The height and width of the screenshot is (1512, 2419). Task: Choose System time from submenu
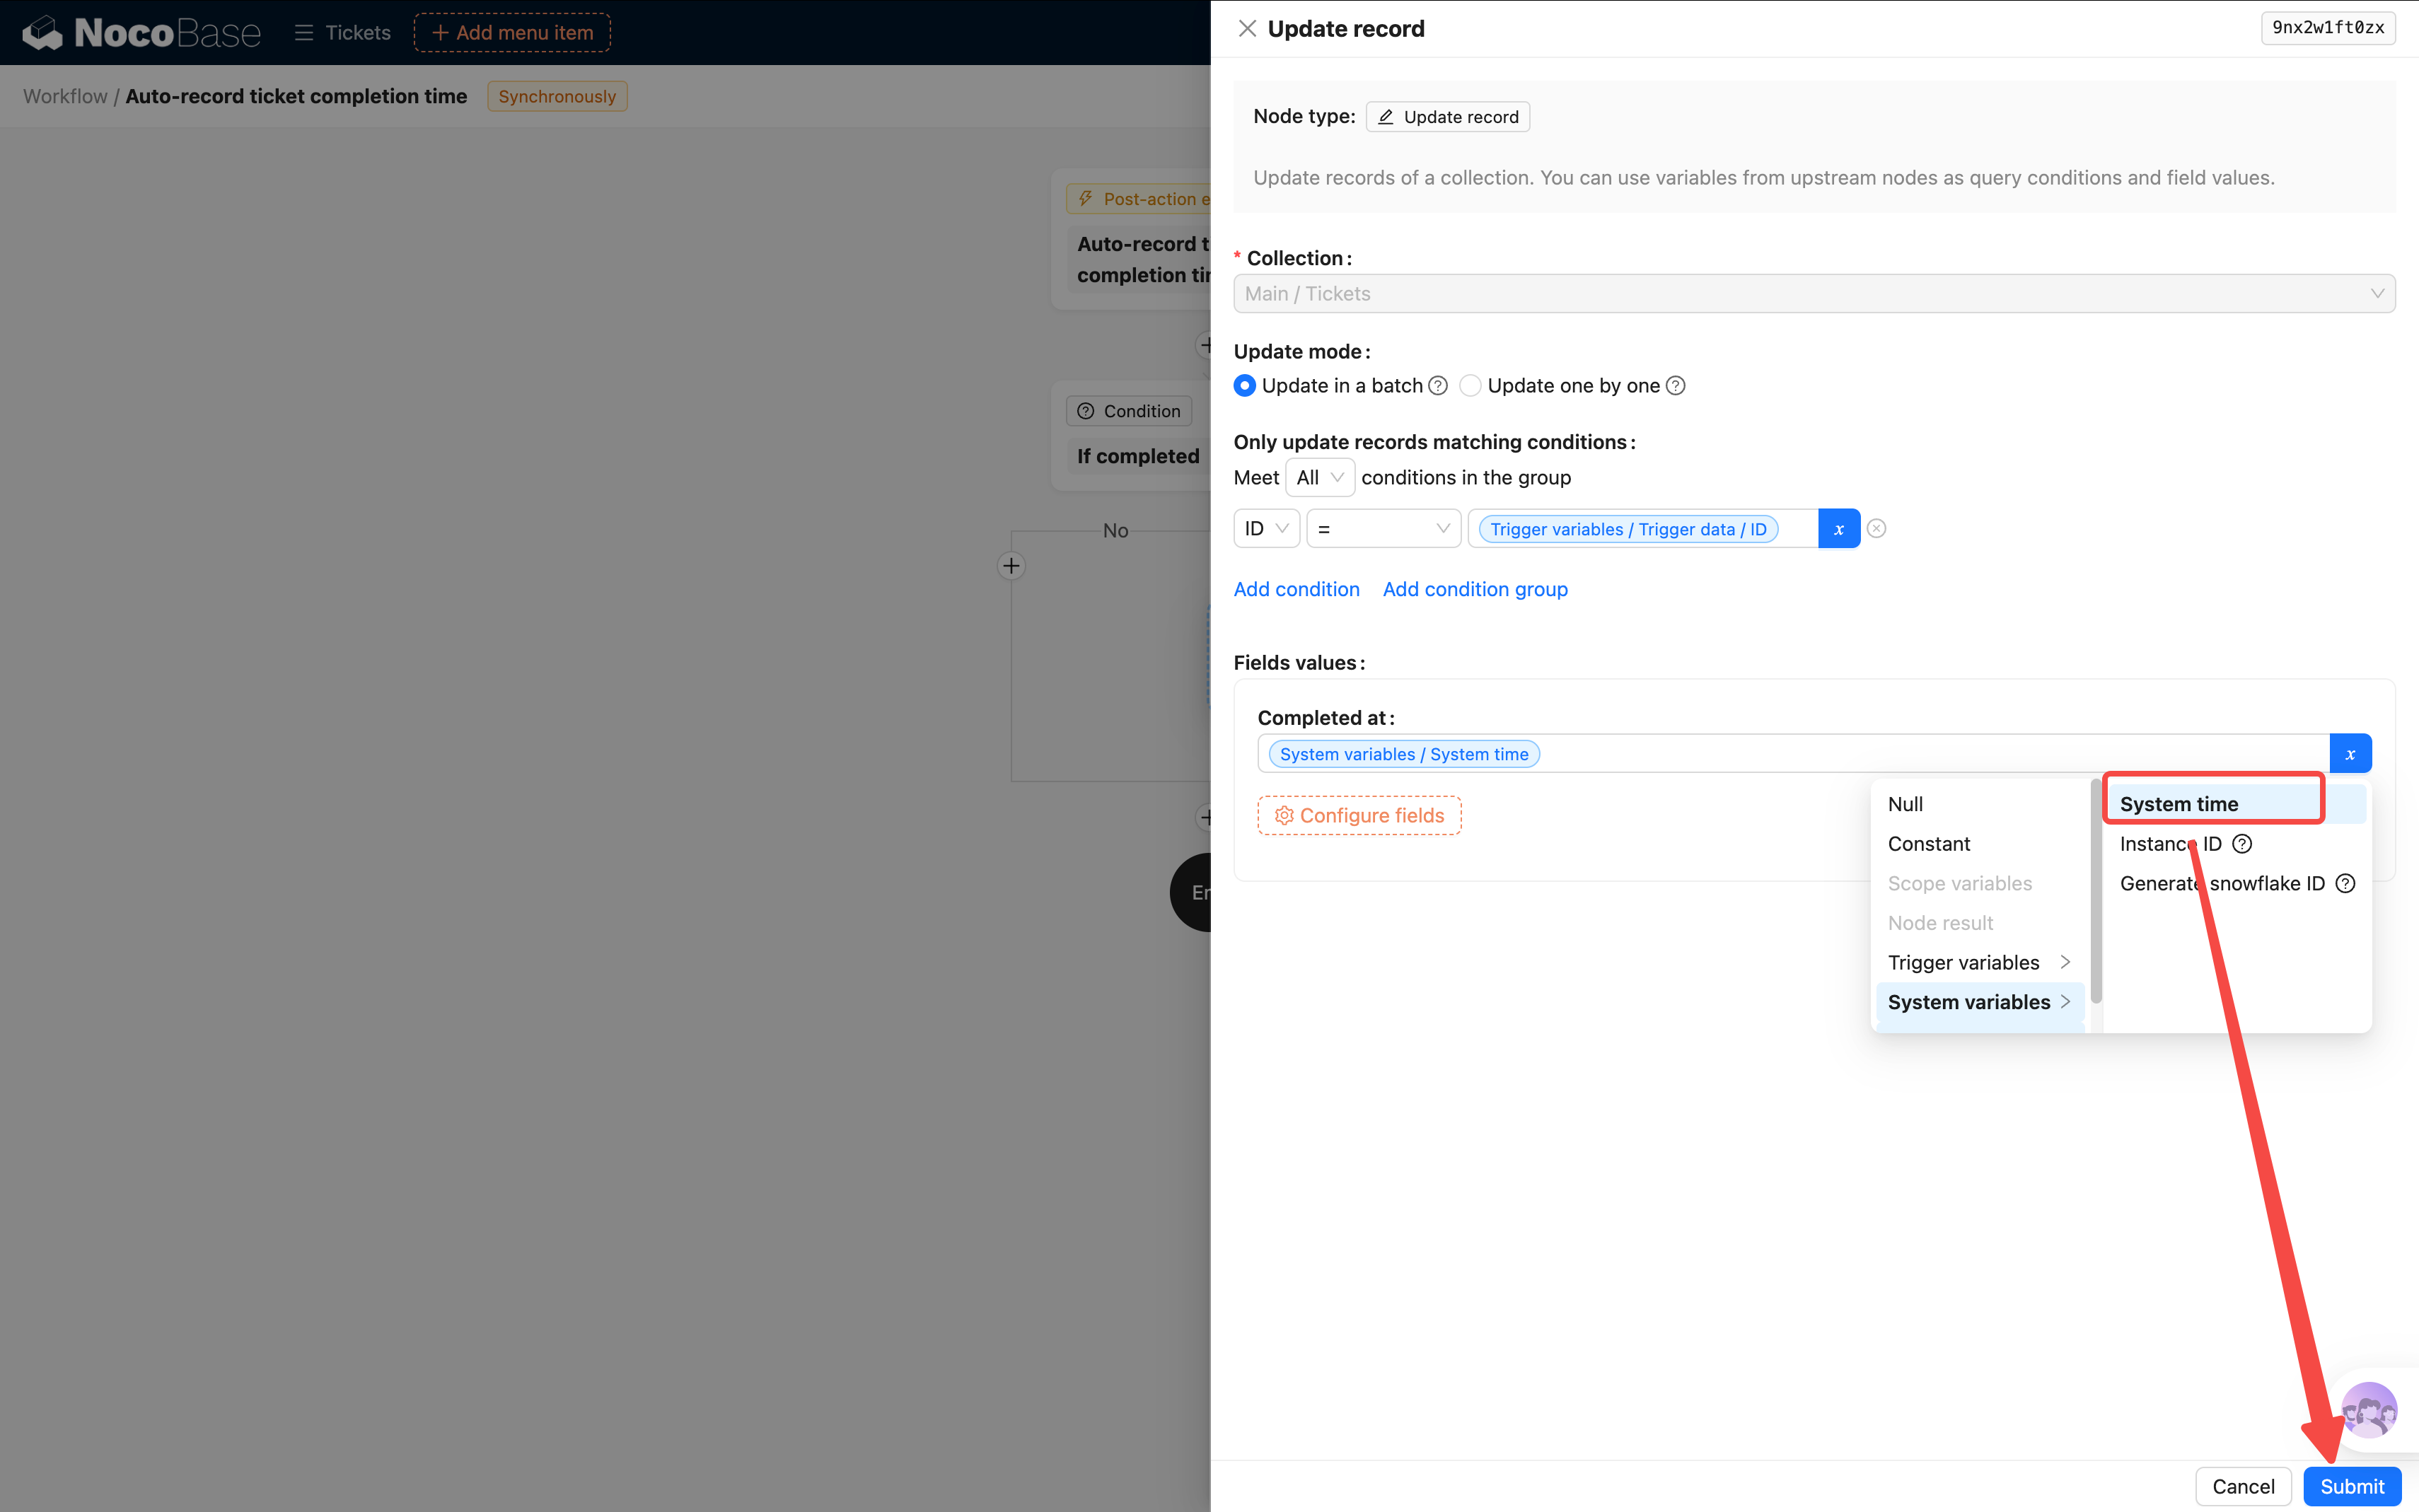(x=2179, y=804)
